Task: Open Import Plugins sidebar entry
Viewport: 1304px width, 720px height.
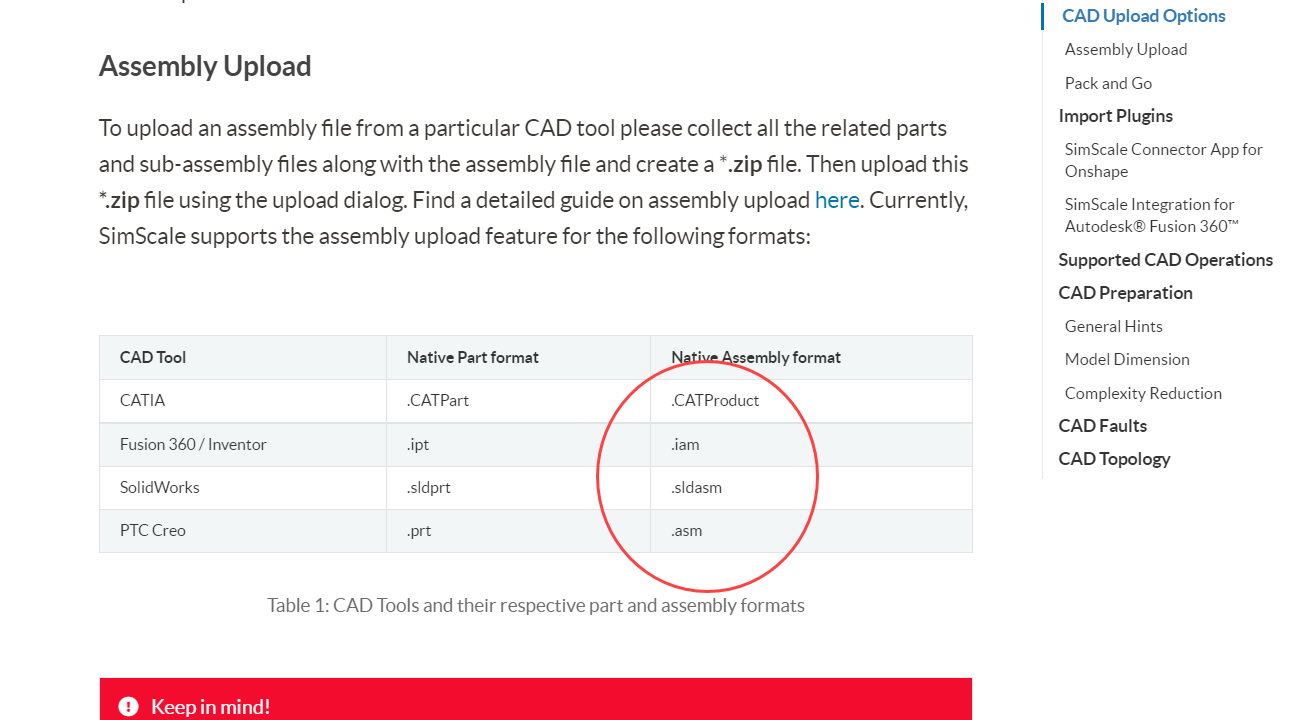Action: click(1115, 116)
